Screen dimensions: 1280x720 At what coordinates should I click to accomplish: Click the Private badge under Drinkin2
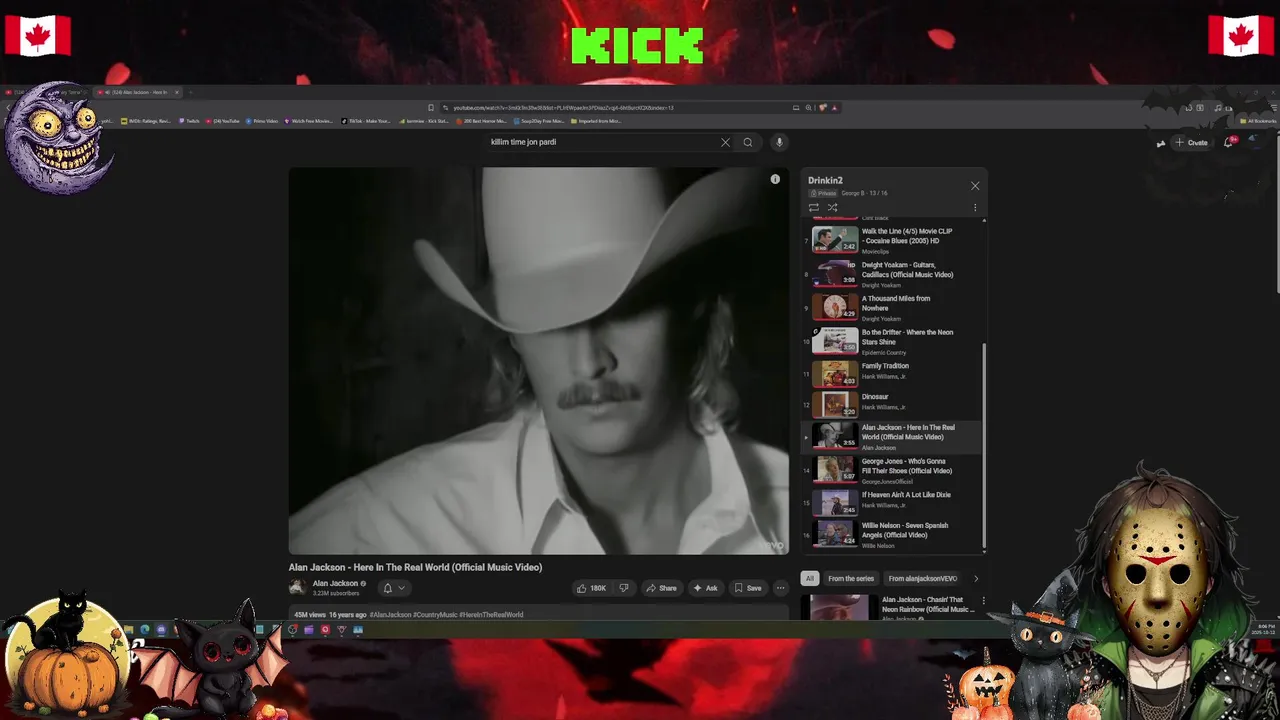[x=822, y=193]
